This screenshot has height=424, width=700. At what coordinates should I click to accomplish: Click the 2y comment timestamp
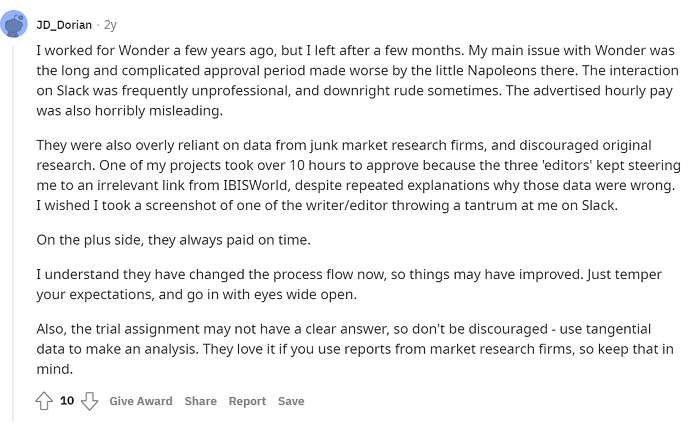click(110, 25)
